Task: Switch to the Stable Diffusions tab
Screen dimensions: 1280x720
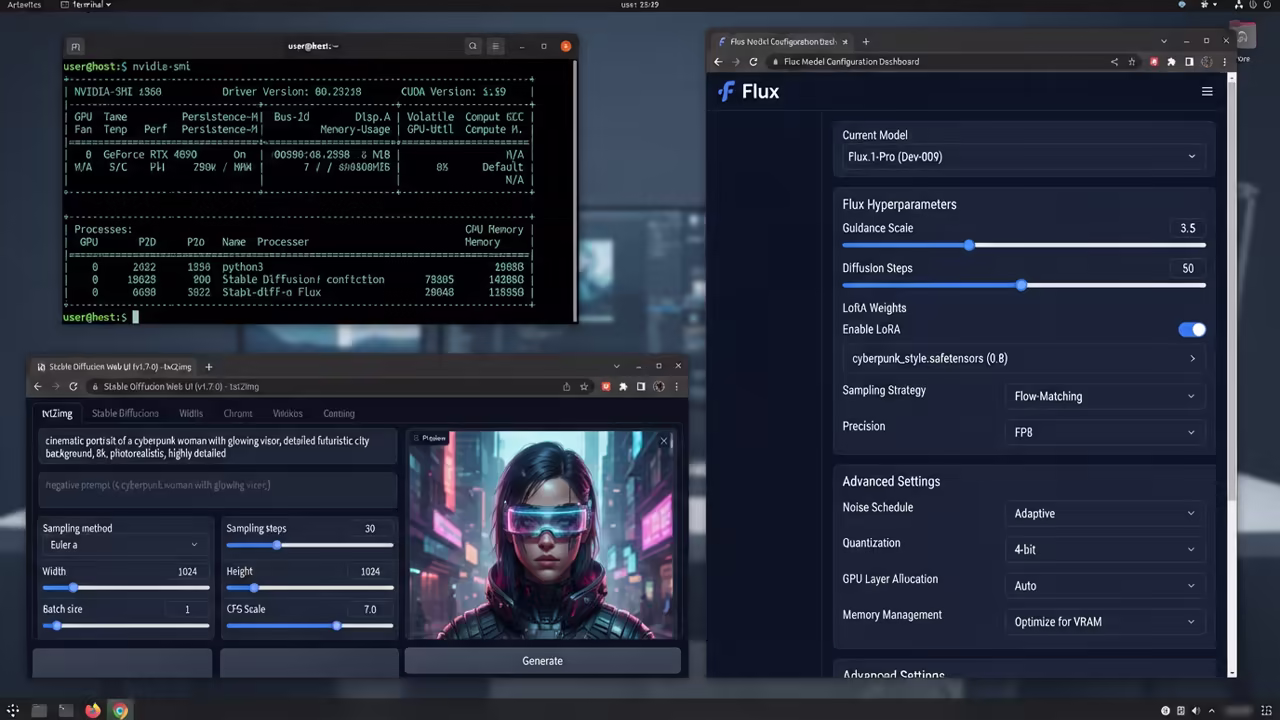Action: click(x=125, y=413)
